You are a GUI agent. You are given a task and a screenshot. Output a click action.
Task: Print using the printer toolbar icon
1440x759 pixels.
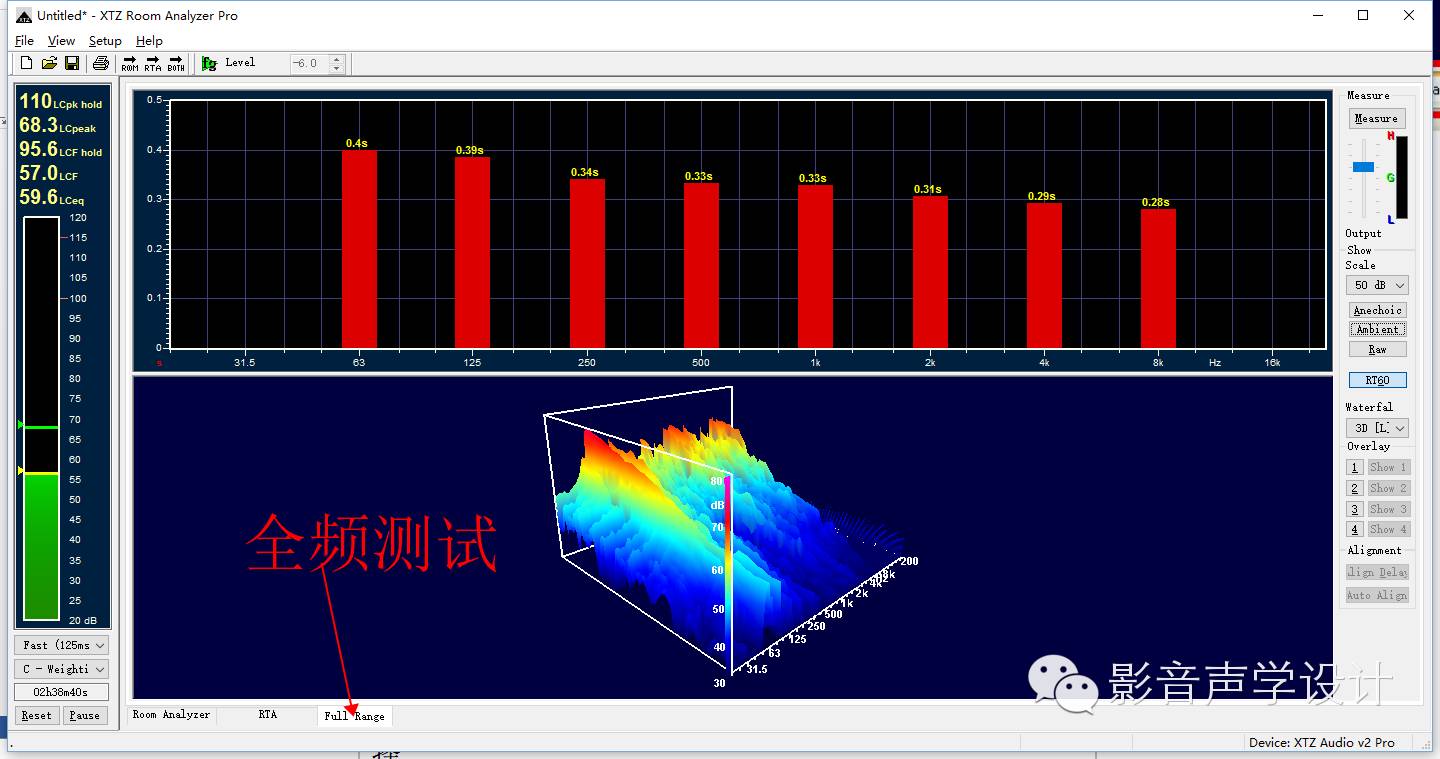pos(101,63)
